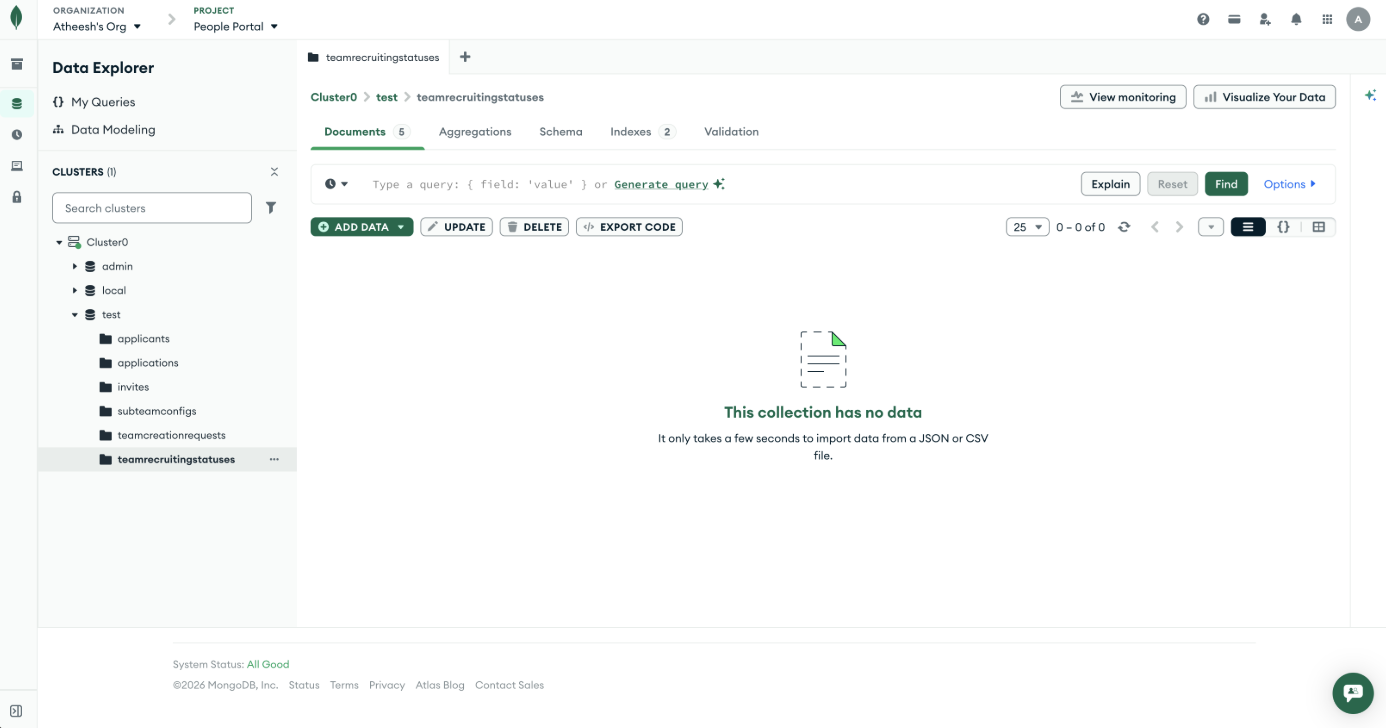Refresh the documents list with the reload icon

click(1124, 226)
